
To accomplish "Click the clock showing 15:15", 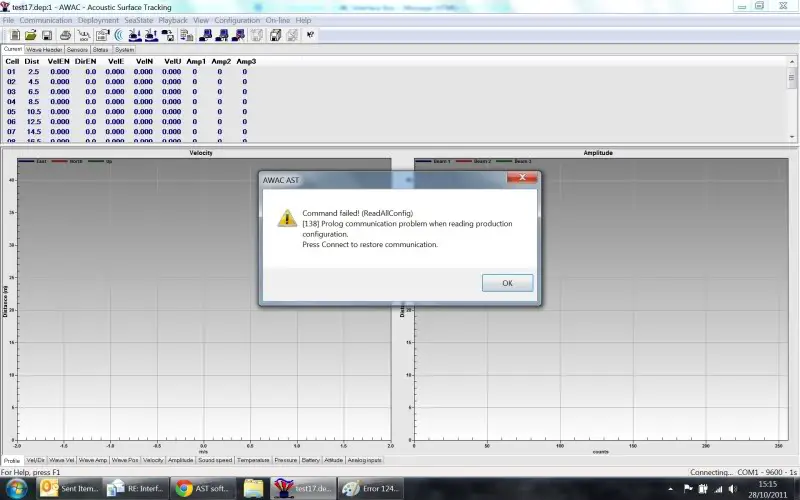I will point(767,484).
